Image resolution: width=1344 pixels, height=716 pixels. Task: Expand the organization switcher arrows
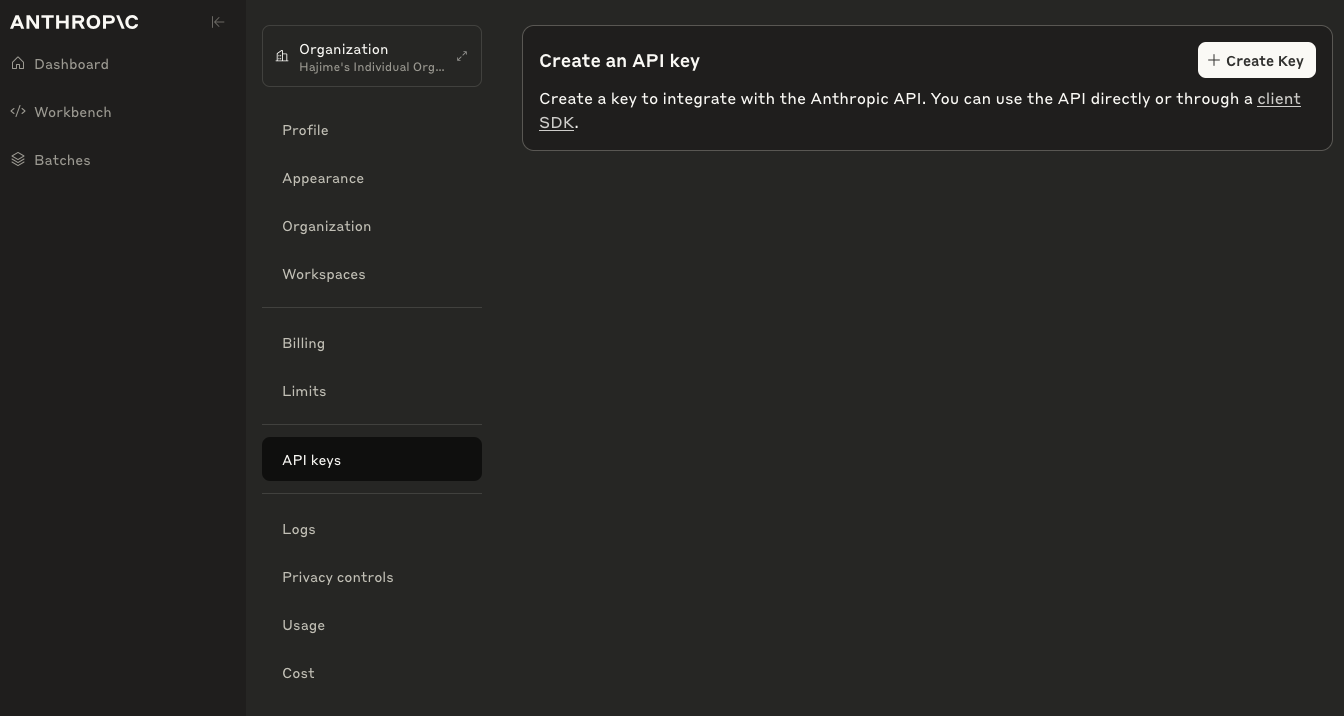(x=462, y=57)
